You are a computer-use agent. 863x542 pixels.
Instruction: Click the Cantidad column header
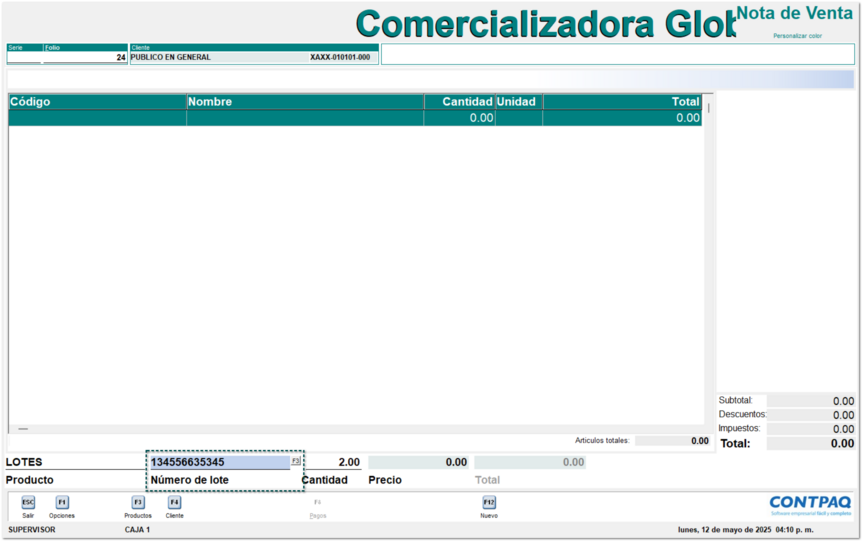[x=460, y=102]
